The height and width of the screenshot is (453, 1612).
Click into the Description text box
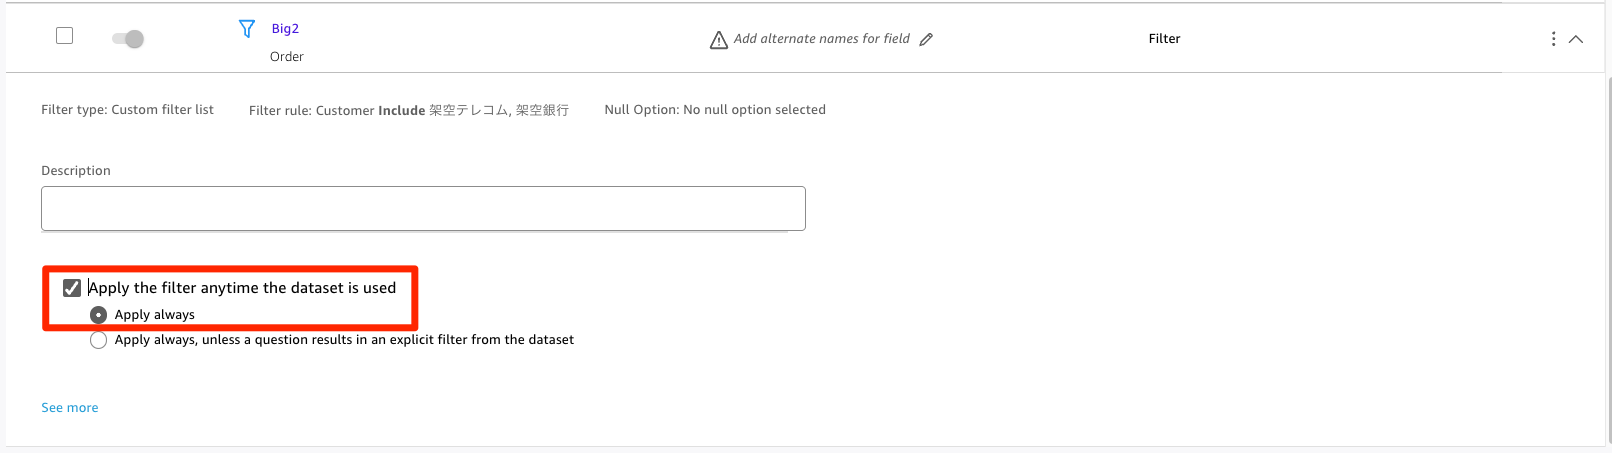(423, 208)
